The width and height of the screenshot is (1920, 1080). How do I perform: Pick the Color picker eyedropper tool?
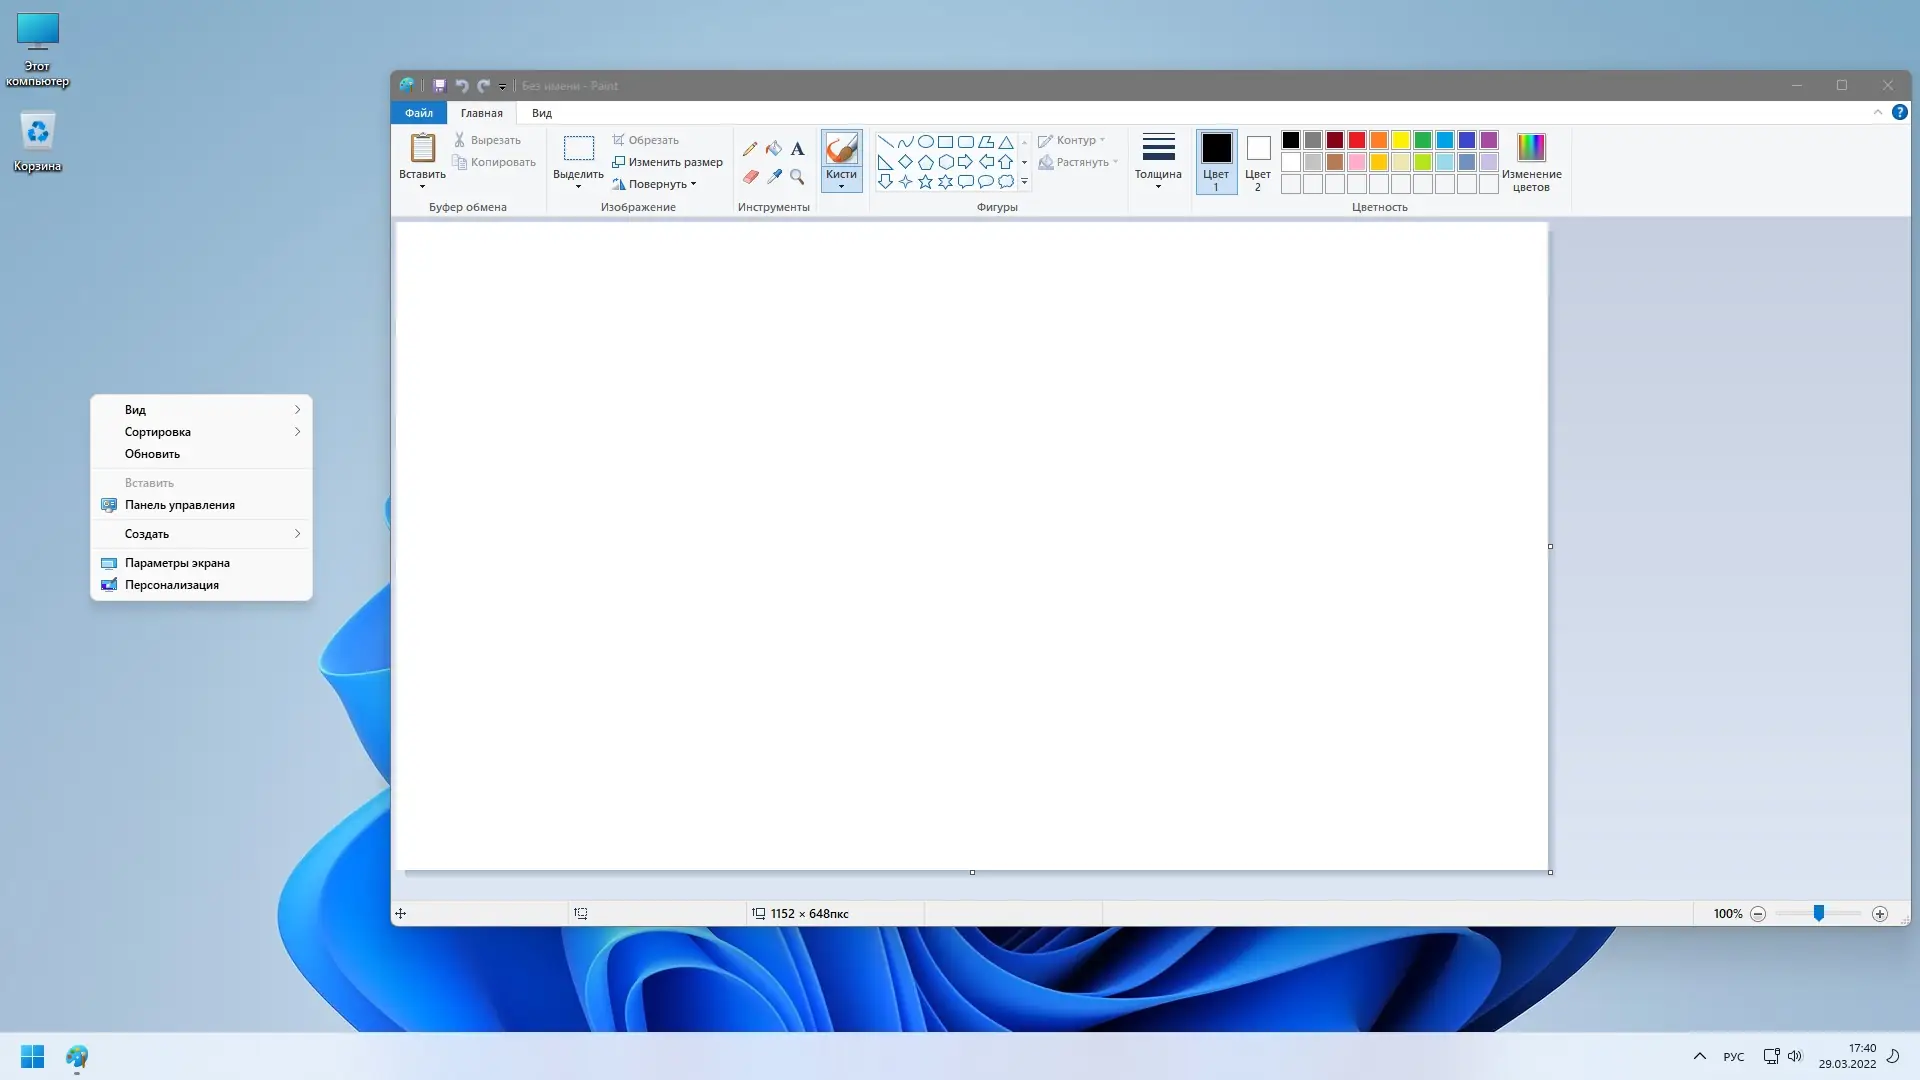click(774, 177)
